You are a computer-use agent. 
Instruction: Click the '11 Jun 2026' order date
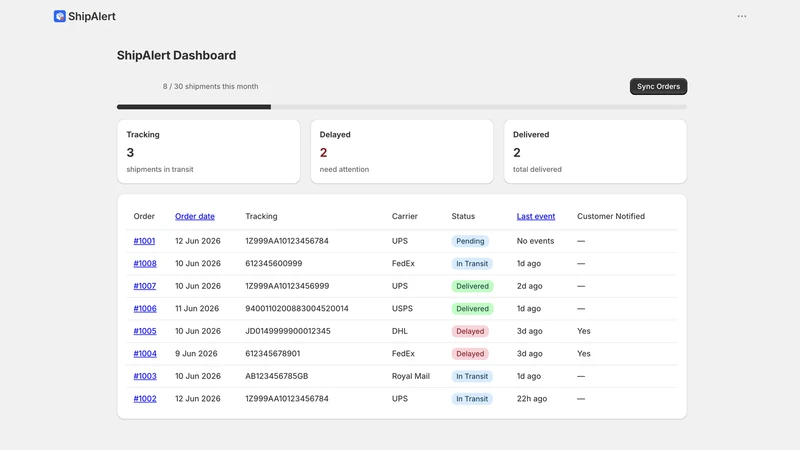pyautogui.click(x=197, y=308)
